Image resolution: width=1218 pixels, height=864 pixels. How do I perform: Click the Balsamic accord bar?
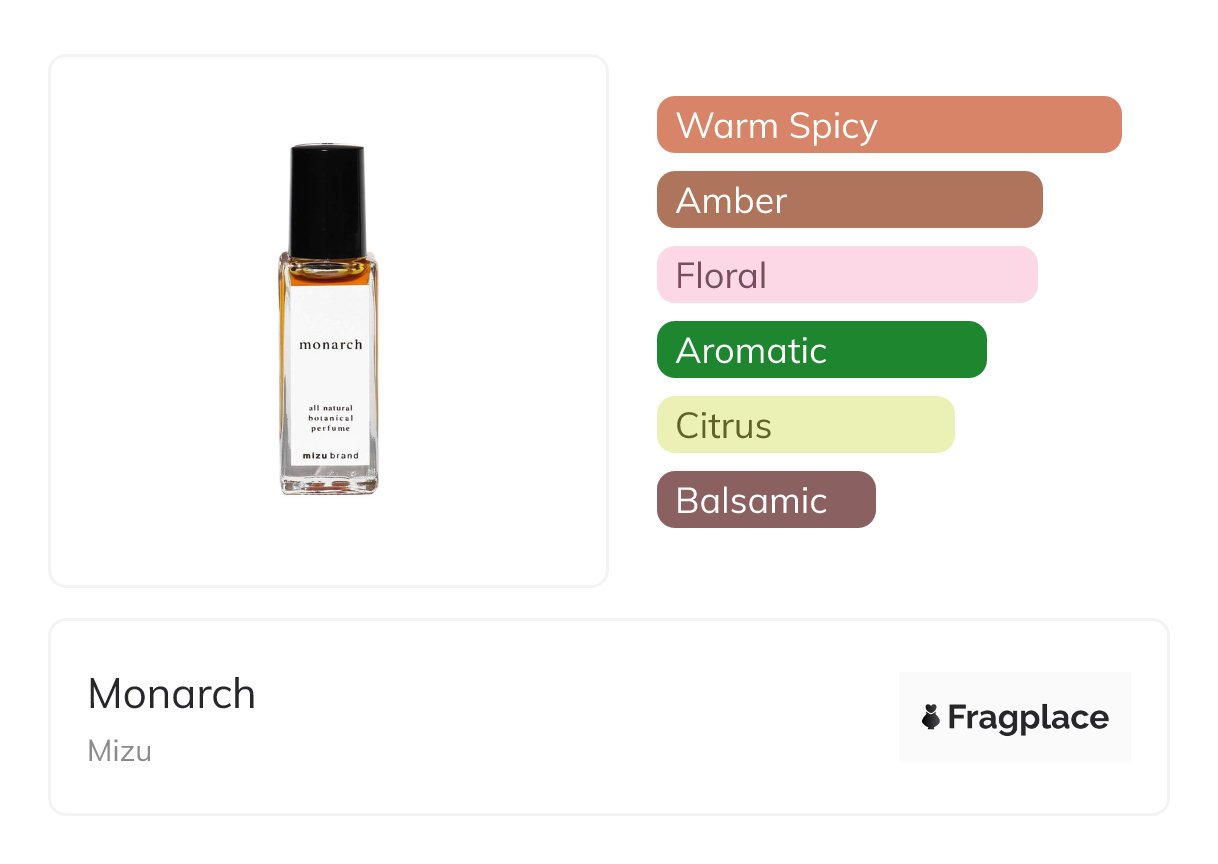point(765,500)
